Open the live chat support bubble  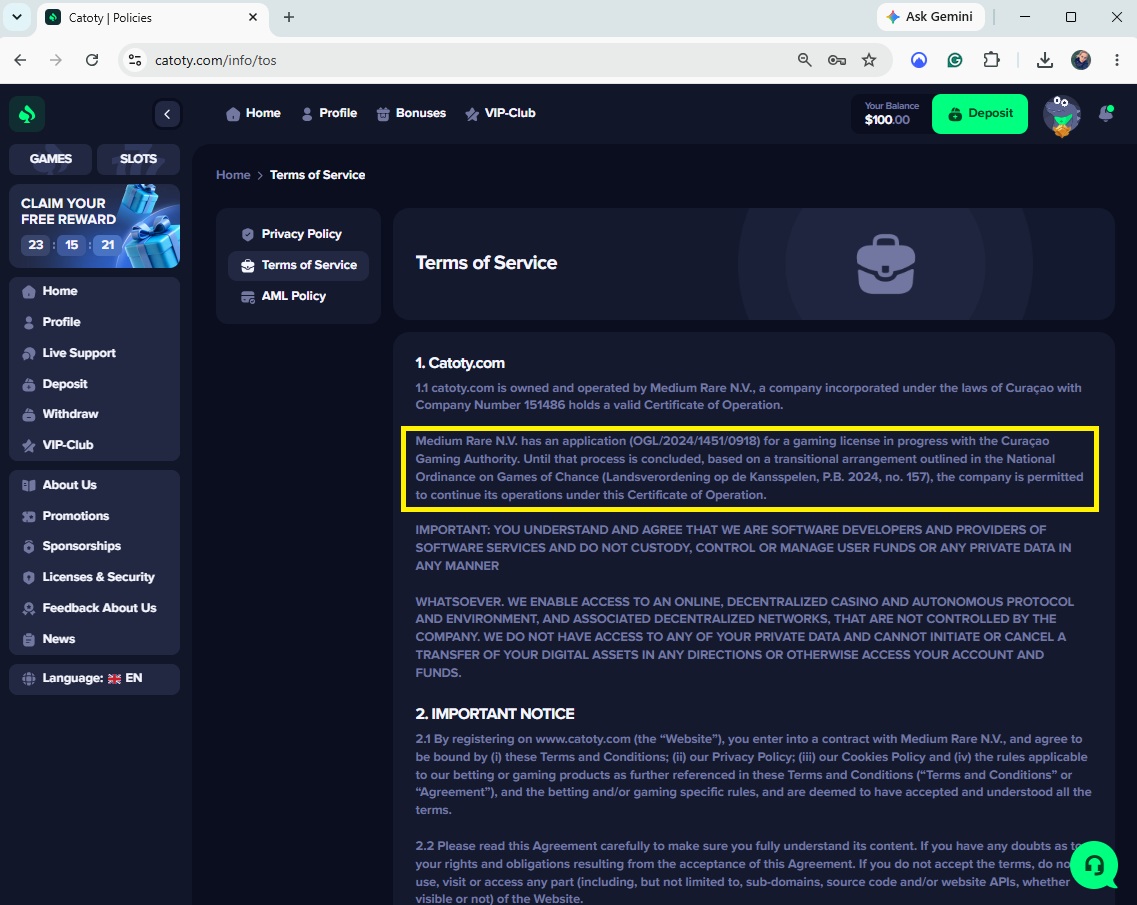click(1094, 864)
